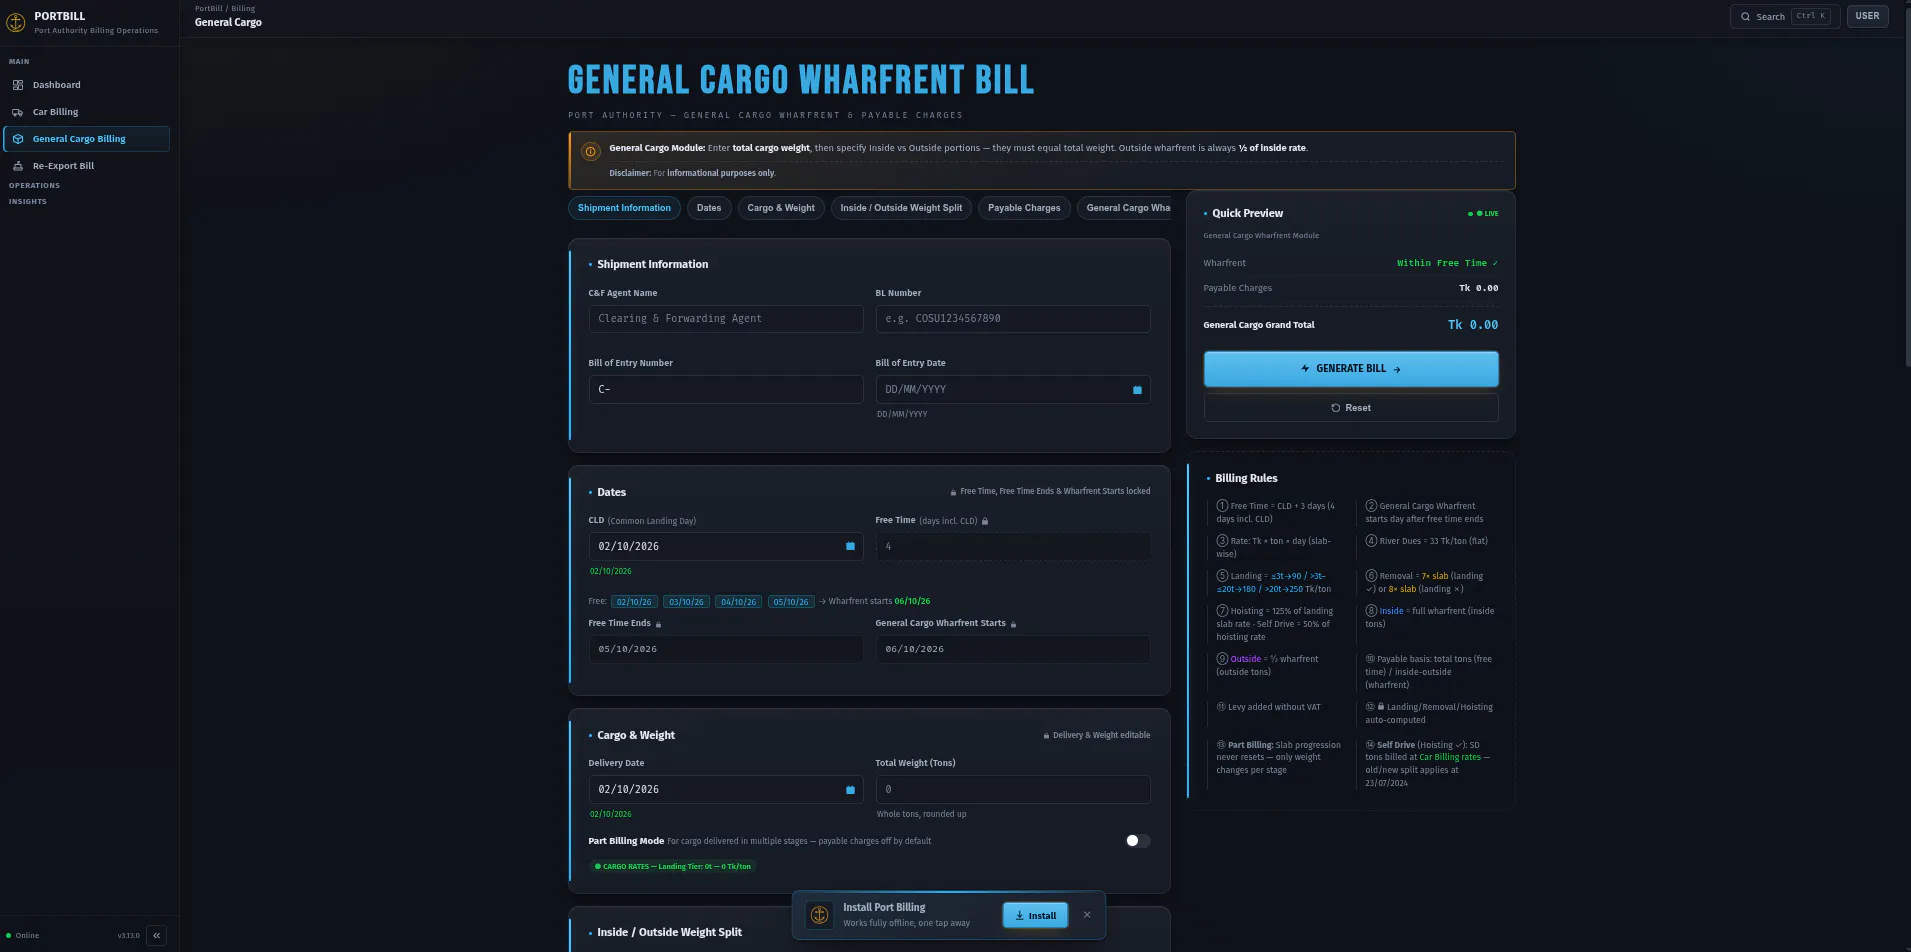Open the Search box in header

[x=1785, y=16]
